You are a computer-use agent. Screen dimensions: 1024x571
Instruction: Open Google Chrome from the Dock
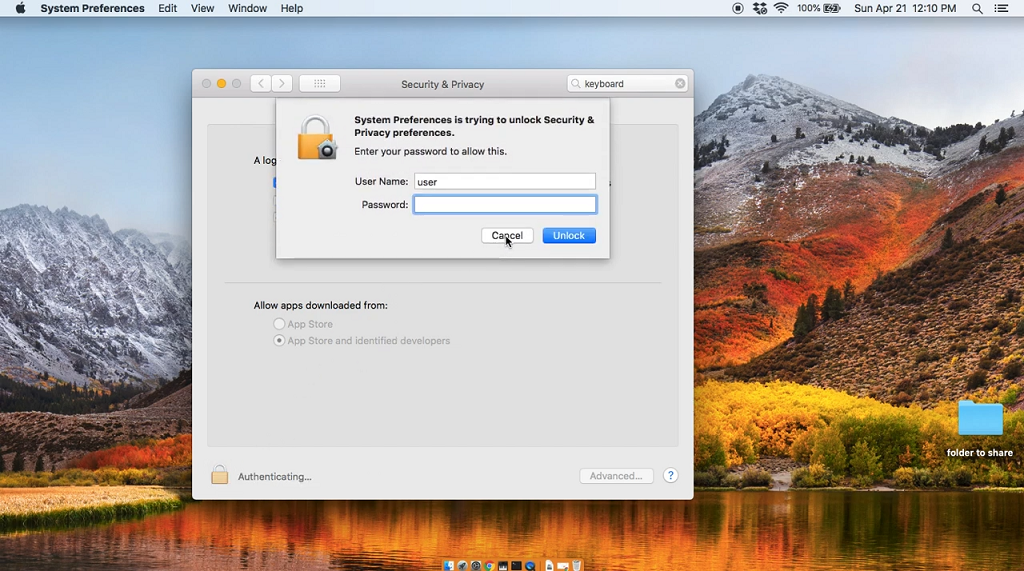(489, 566)
